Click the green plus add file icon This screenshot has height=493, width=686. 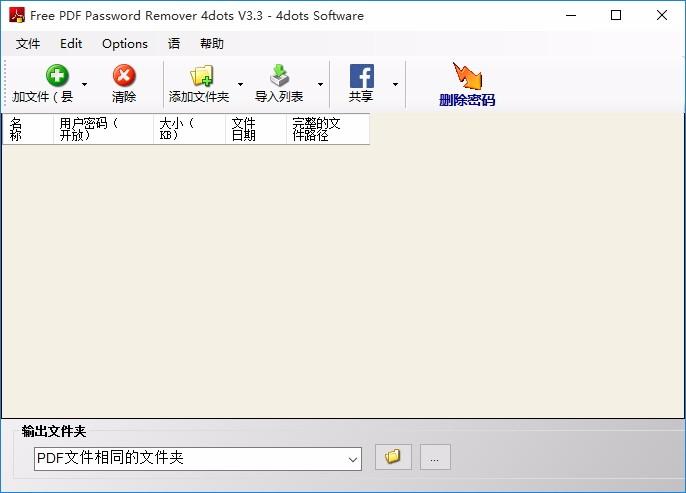[x=57, y=76]
